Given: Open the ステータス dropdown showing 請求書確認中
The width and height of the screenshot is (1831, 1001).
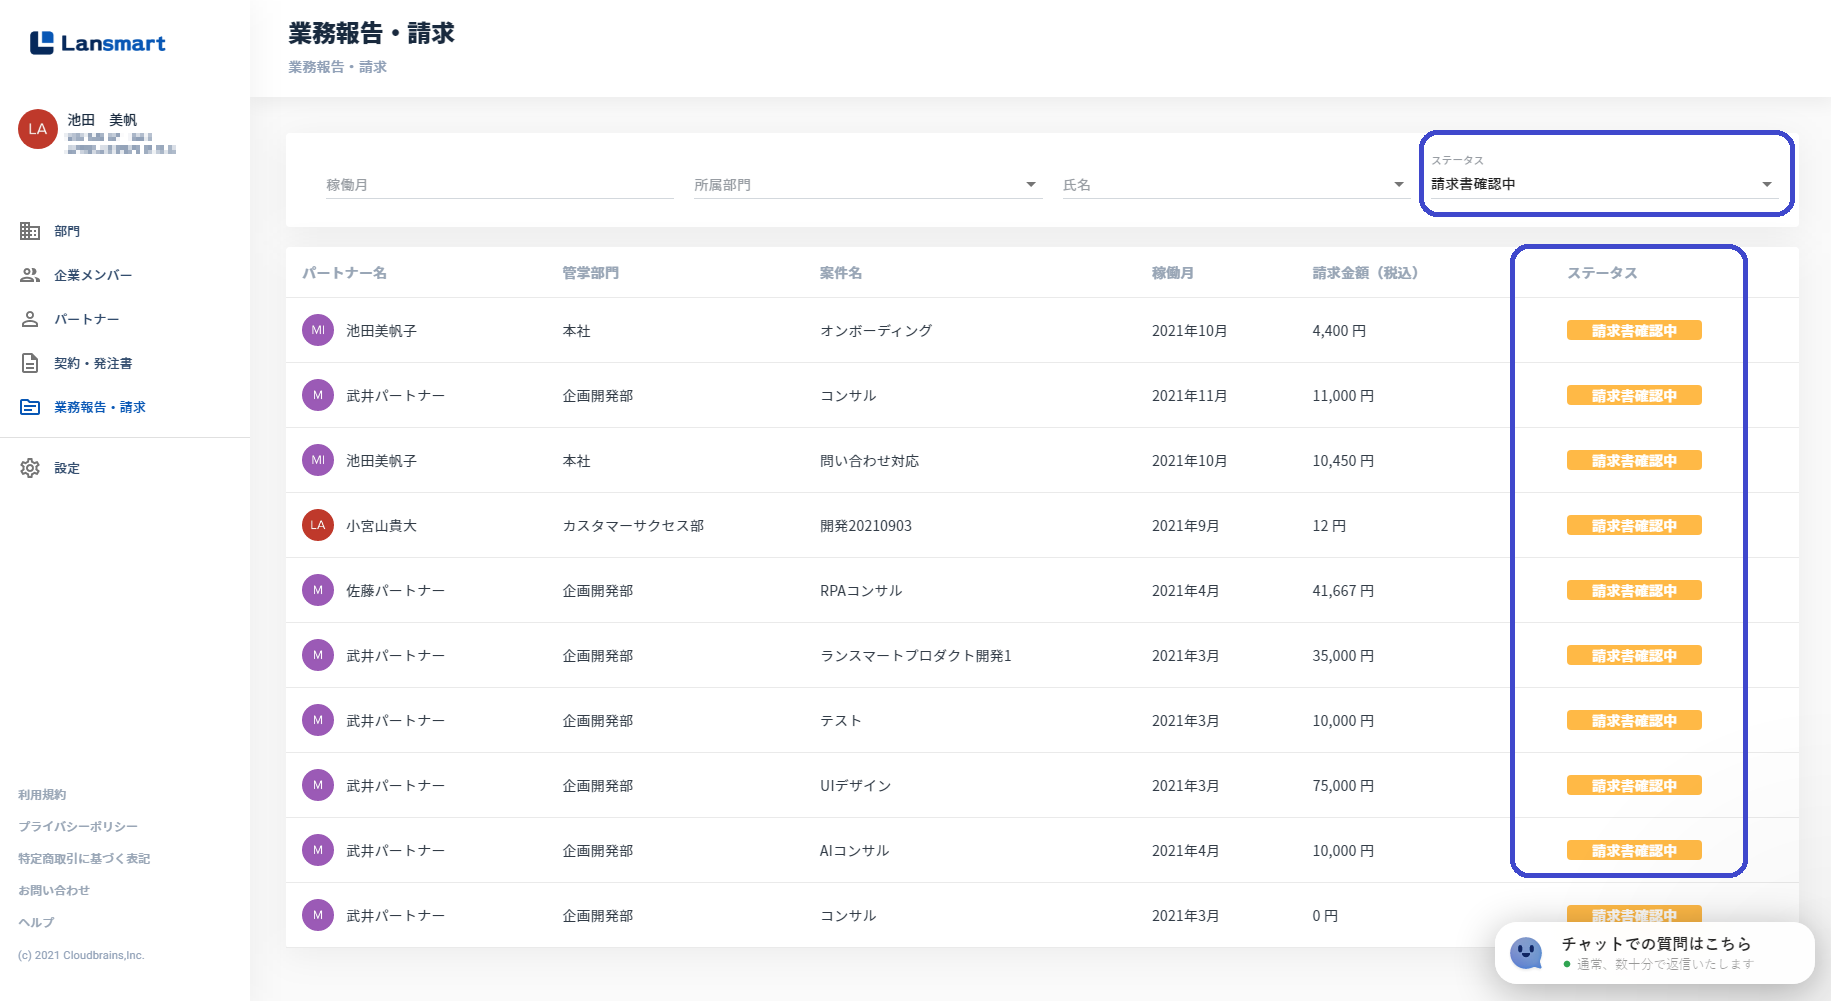Looking at the screenshot, I should pos(1766,184).
